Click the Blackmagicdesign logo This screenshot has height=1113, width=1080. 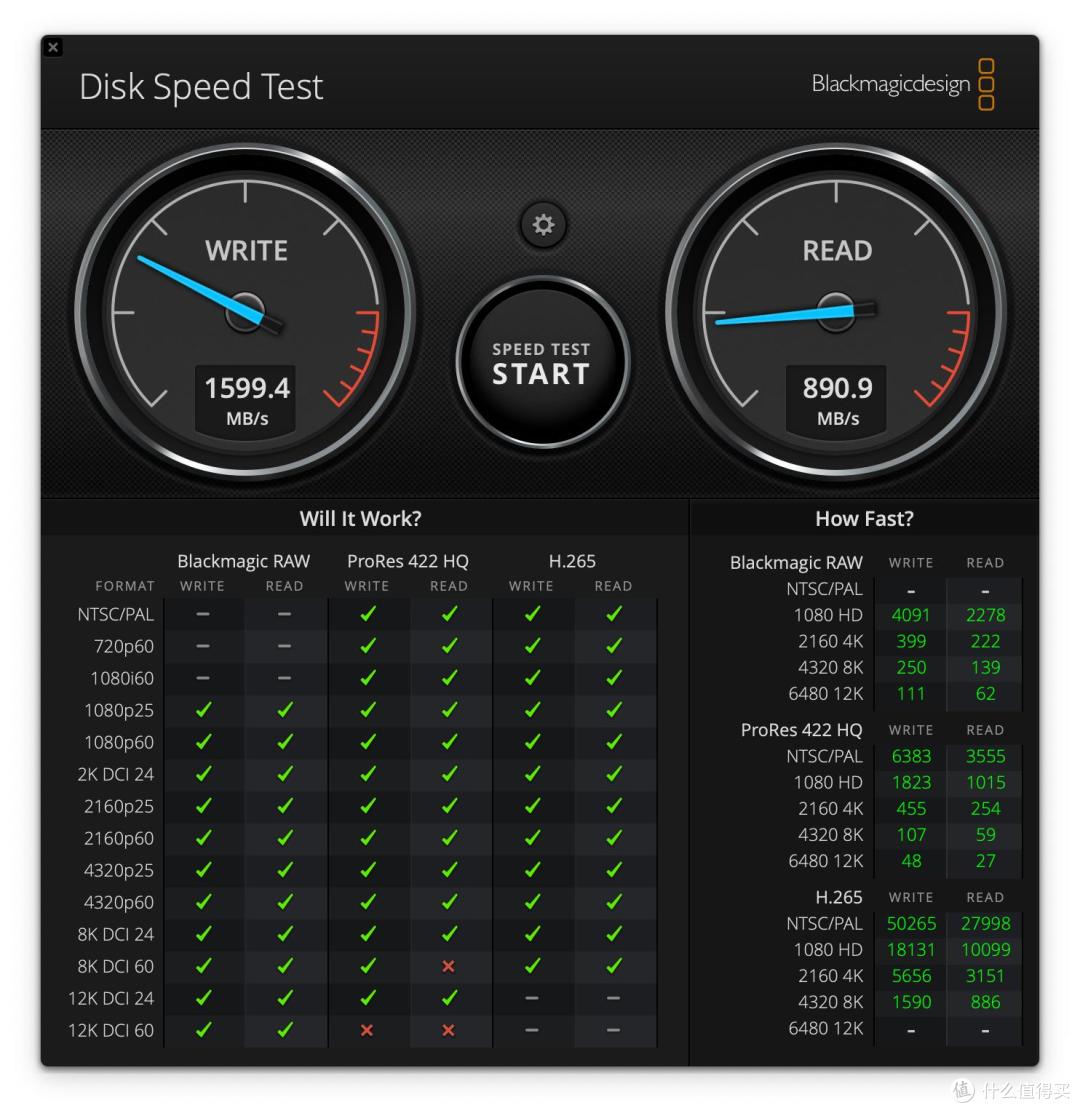tap(903, 84)
